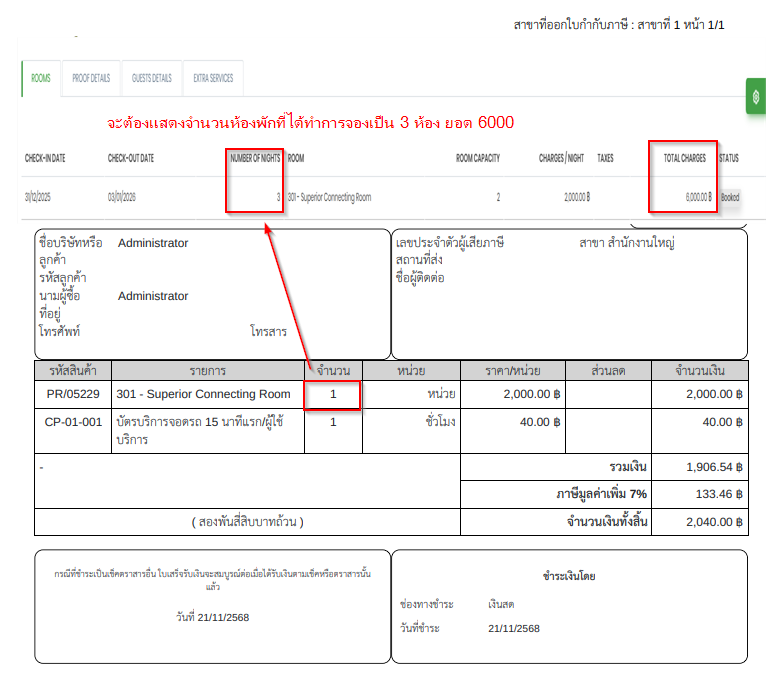Click the Booked status badge
The width and height of the screenshot is (781, 692).
(x=730, y=197)
